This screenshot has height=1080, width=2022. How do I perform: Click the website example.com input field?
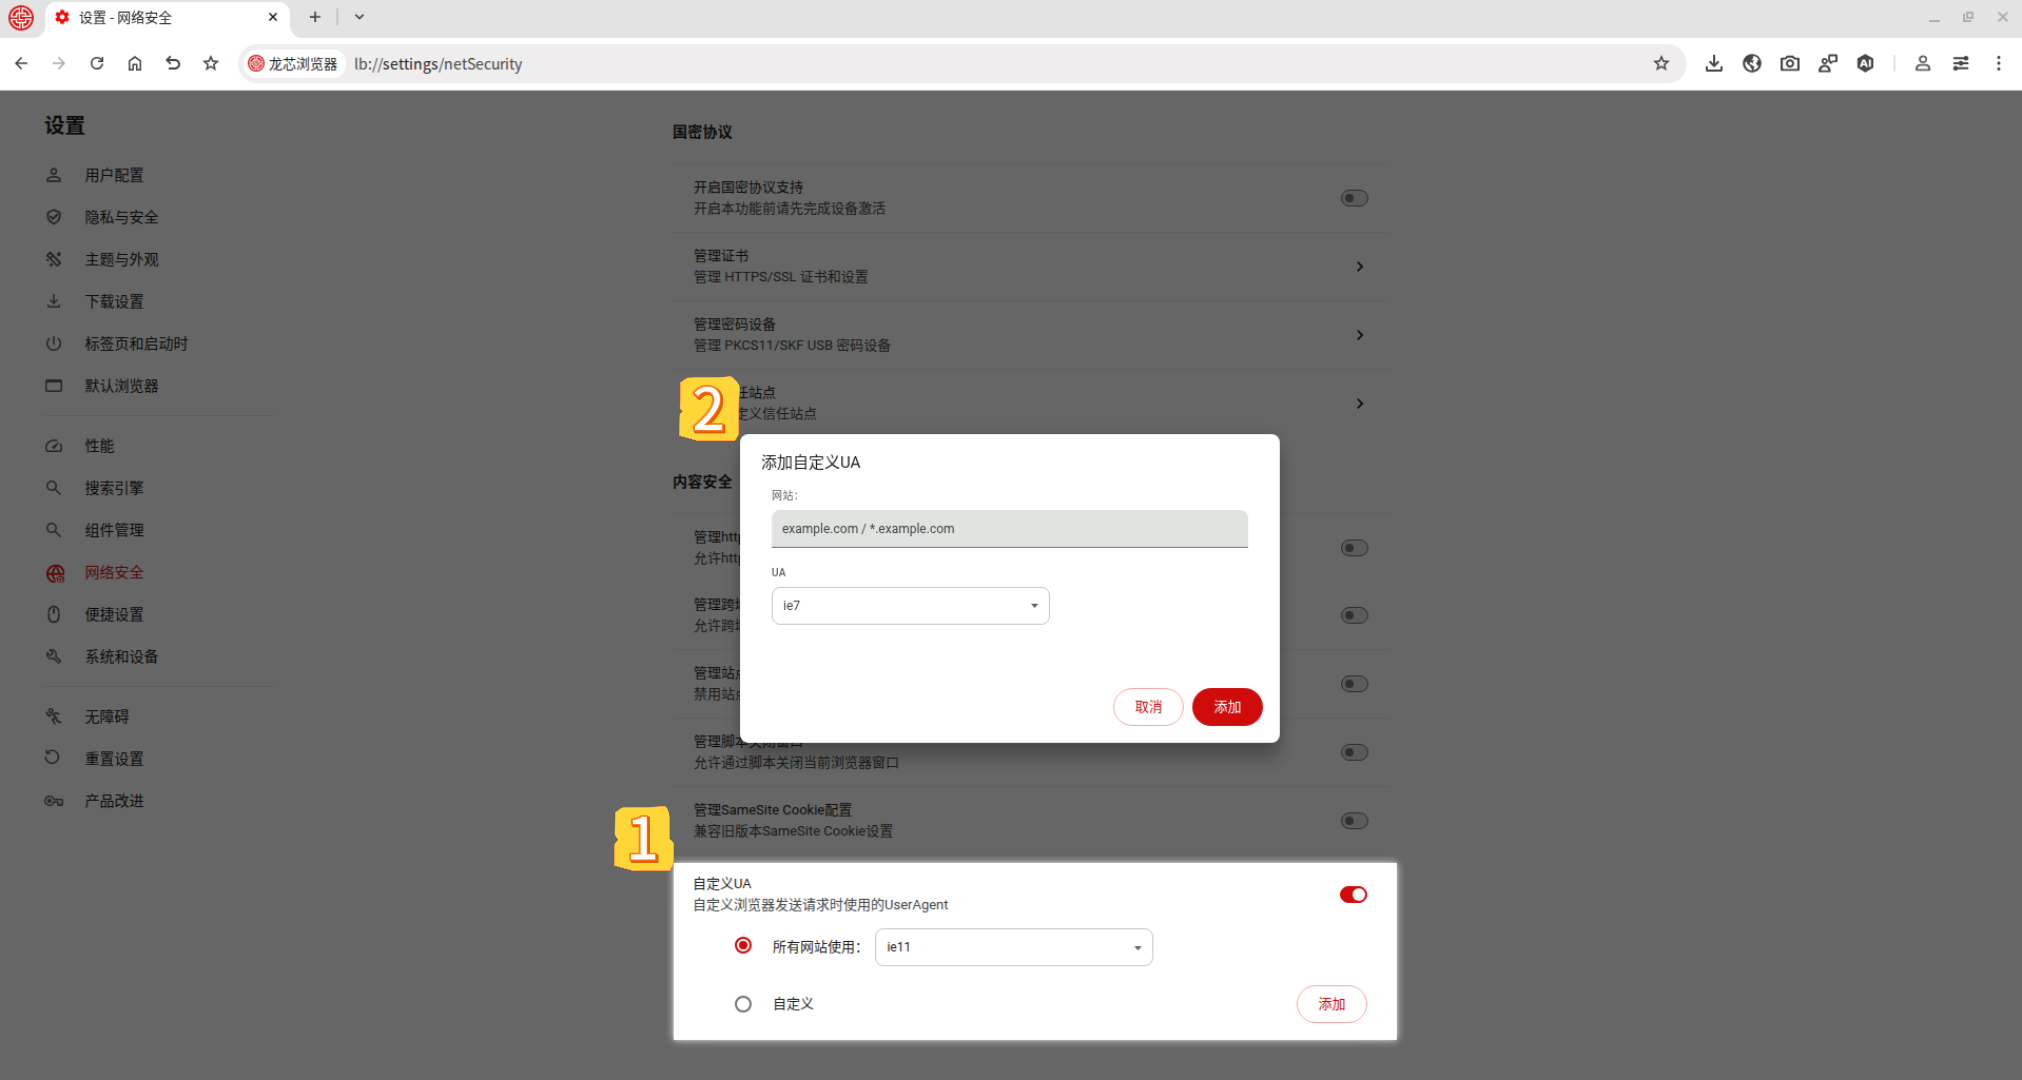click(1009, 529)
